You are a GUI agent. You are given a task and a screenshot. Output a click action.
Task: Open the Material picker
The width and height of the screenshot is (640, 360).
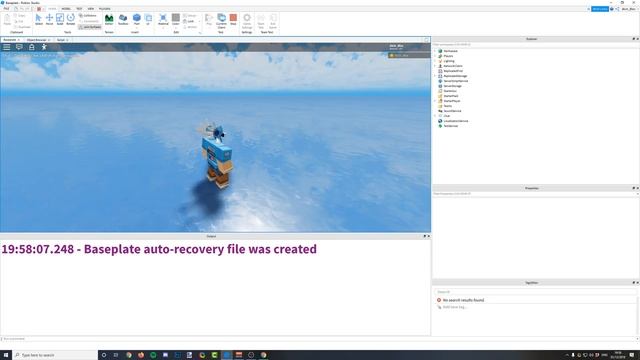(163, 20)
